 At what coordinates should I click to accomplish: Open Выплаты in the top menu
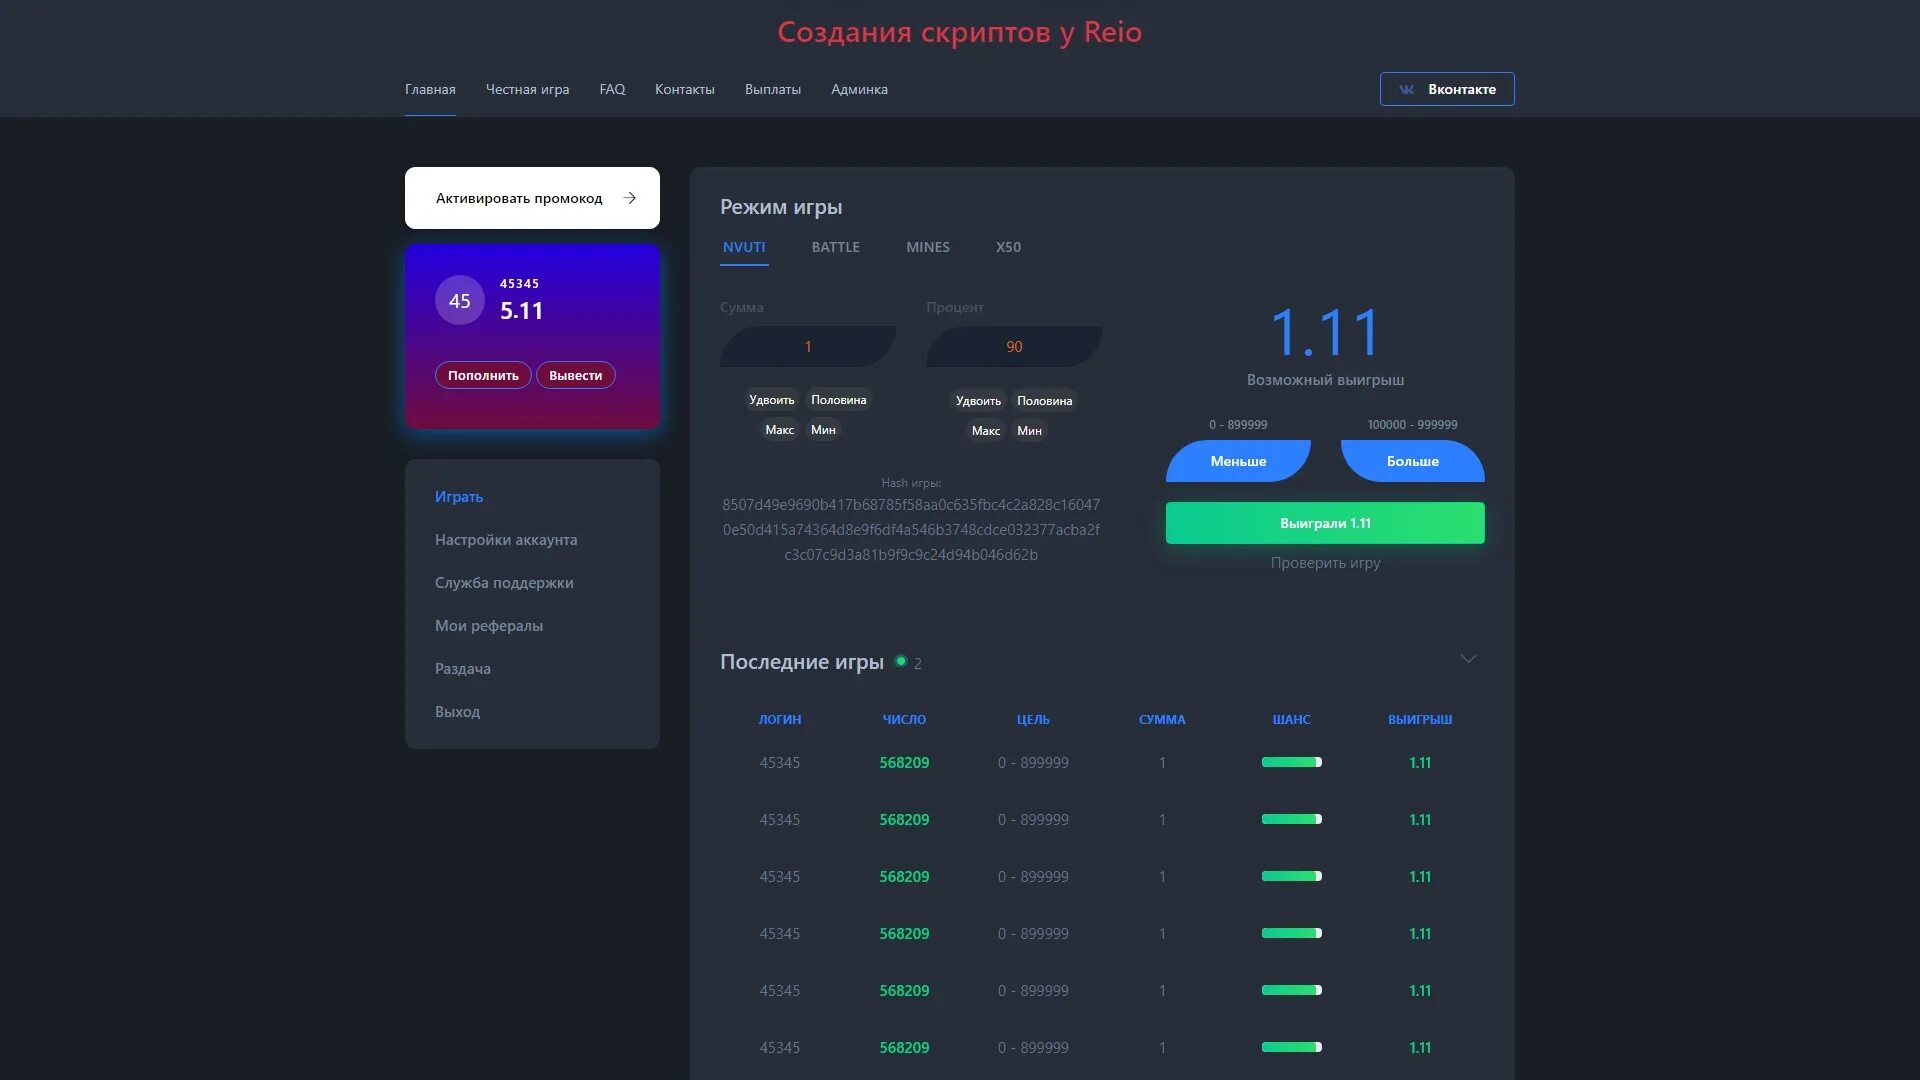pos(773,89)
